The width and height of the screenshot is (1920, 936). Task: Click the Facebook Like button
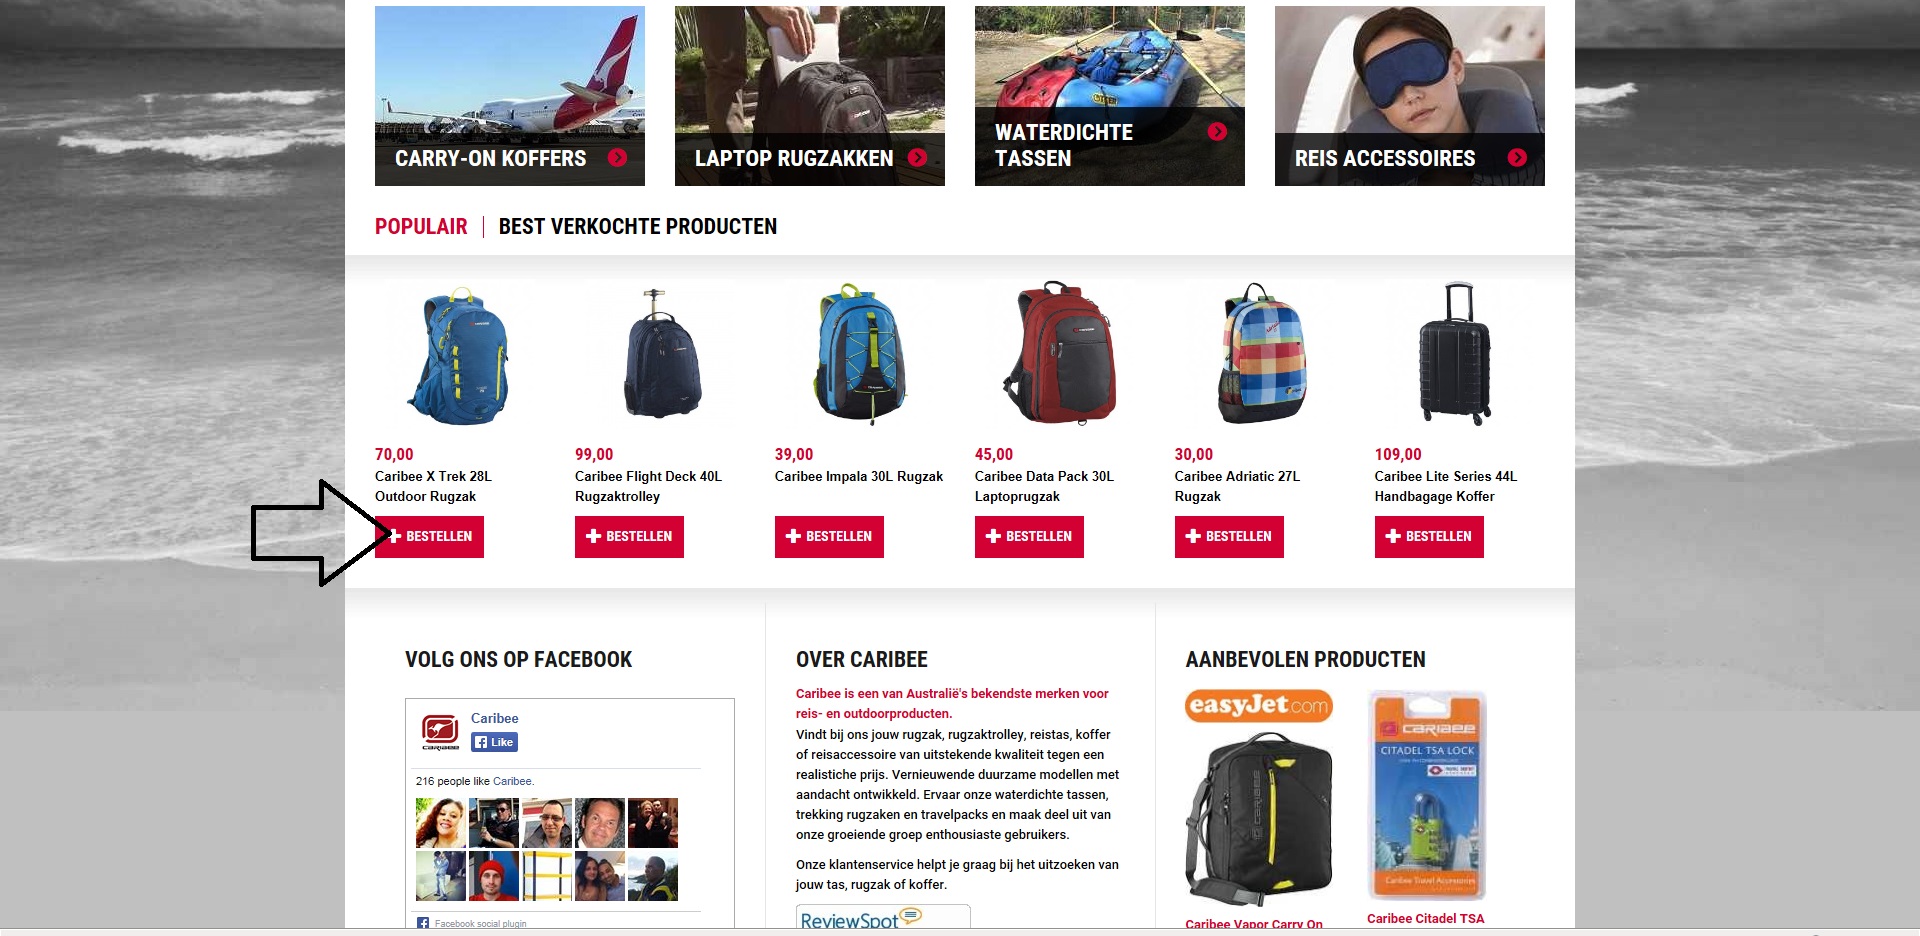(x=494, y=742)
